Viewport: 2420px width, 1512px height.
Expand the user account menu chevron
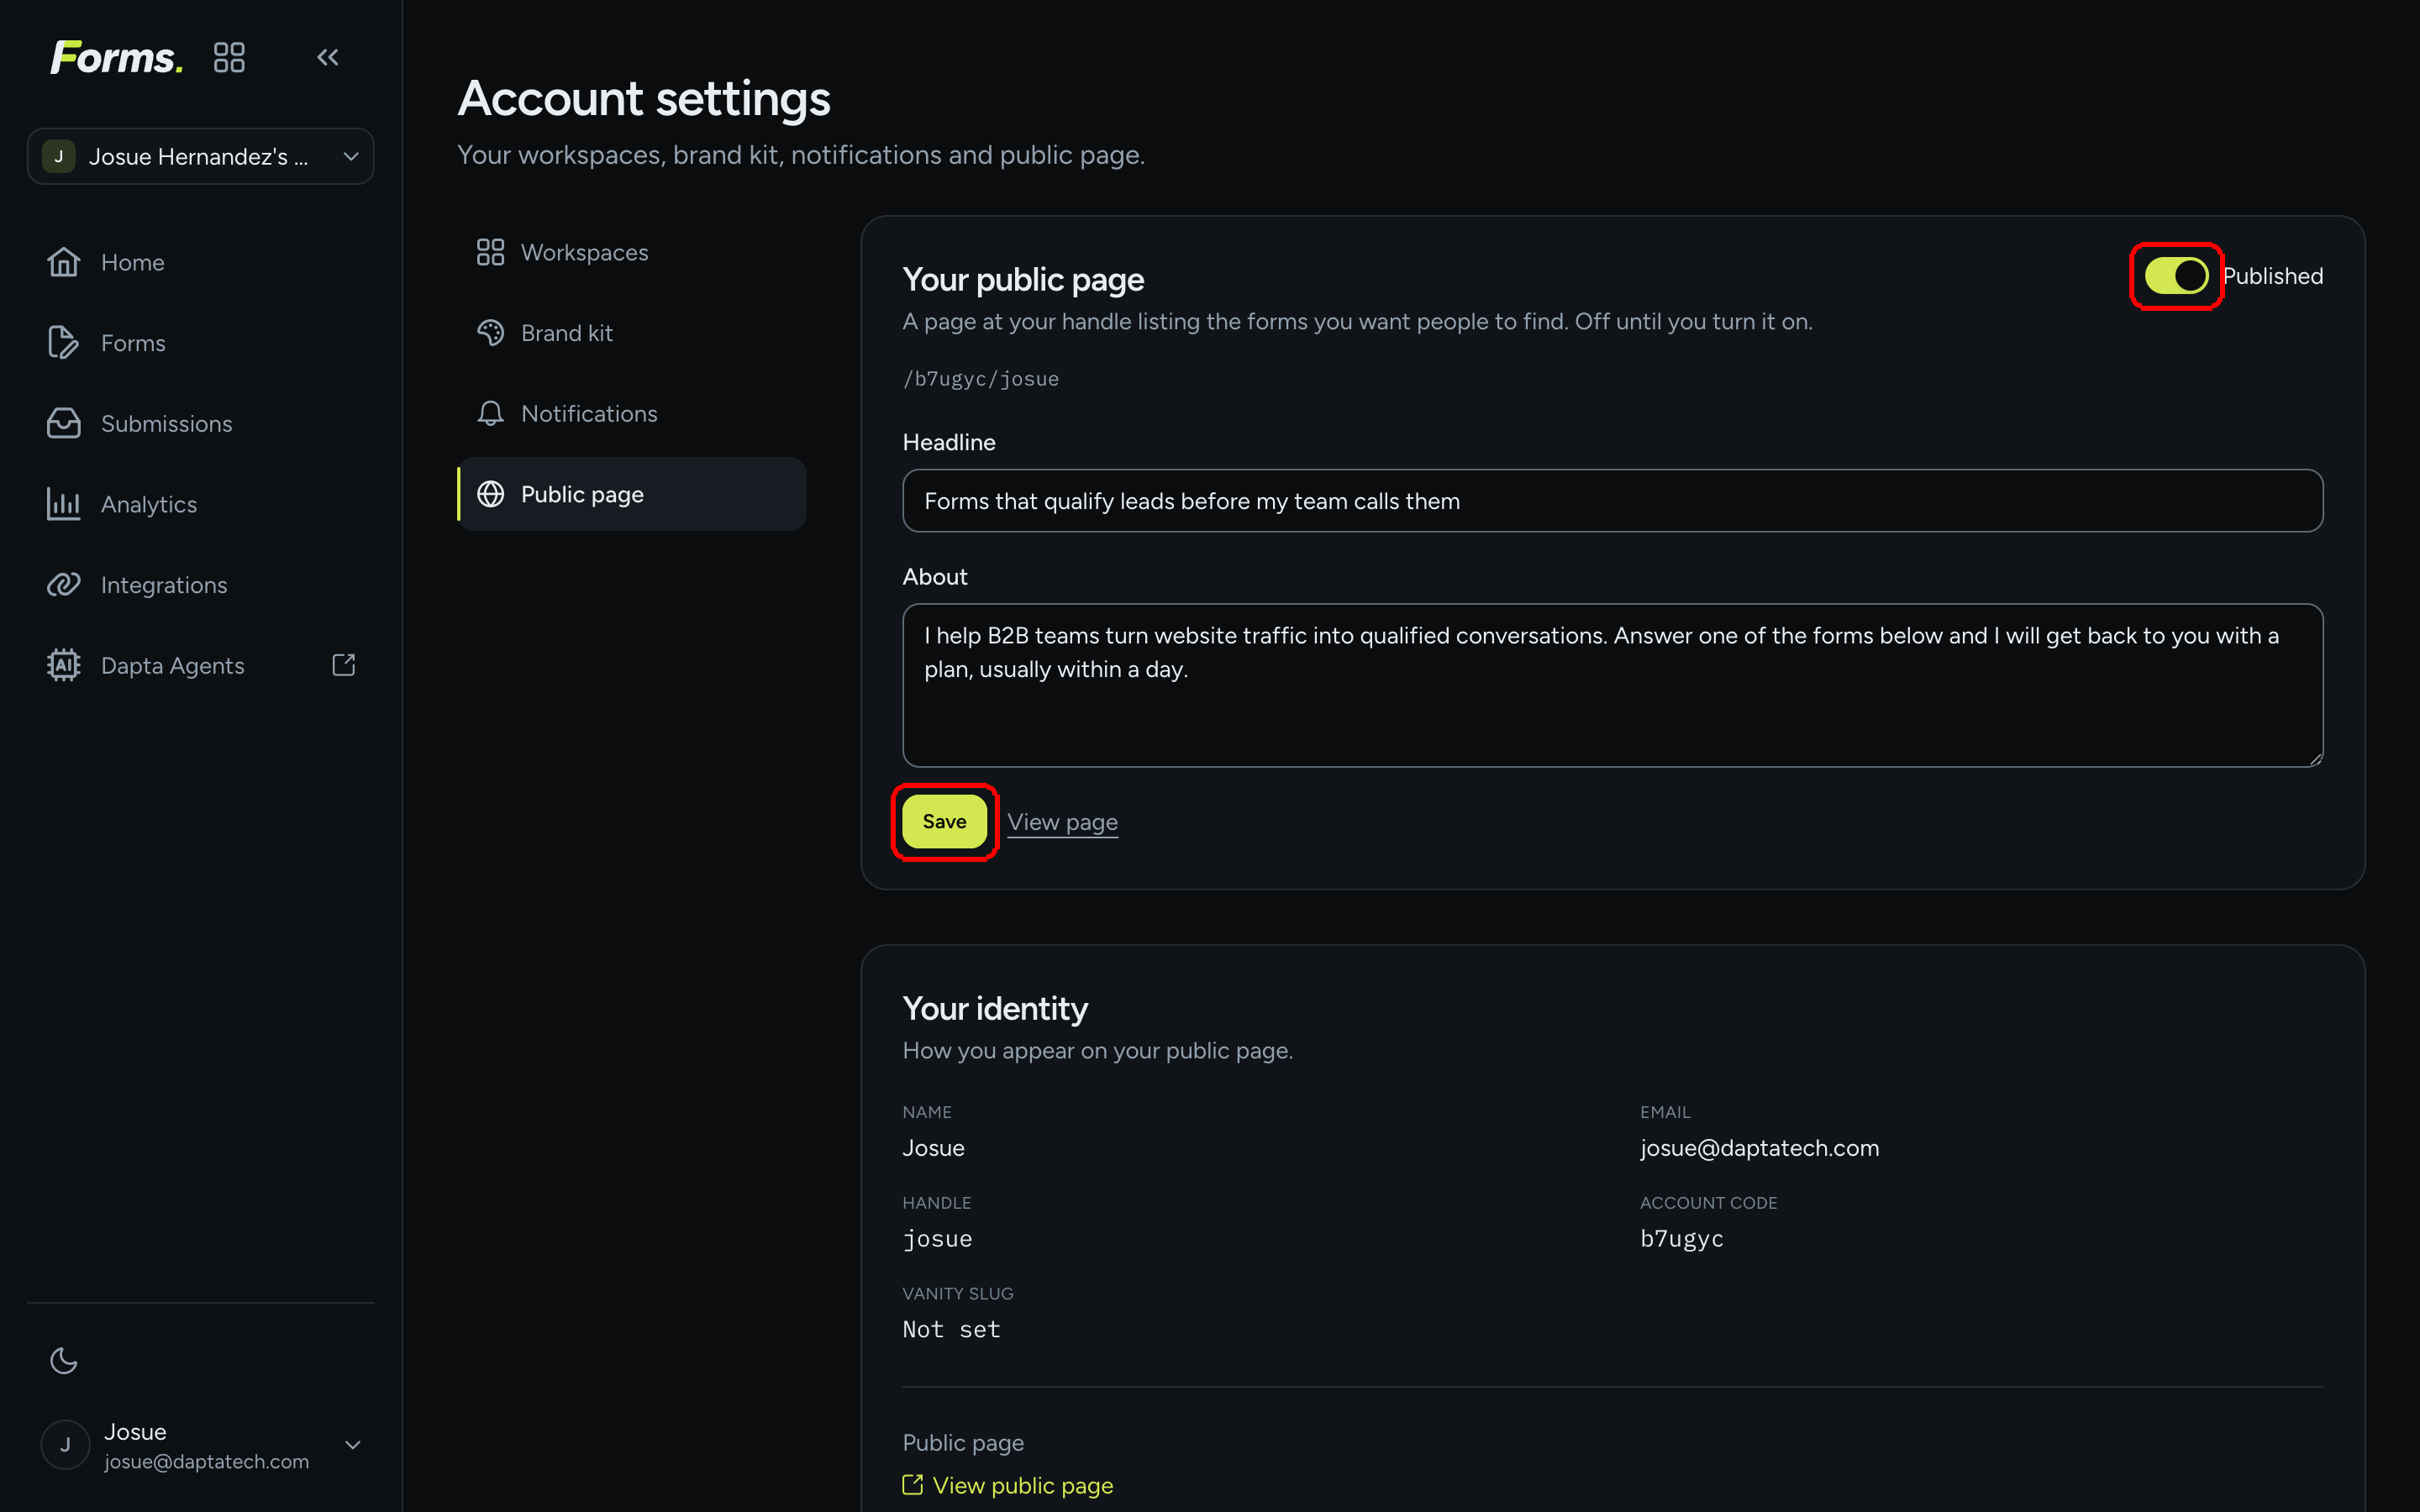[x=352, y=1445]
